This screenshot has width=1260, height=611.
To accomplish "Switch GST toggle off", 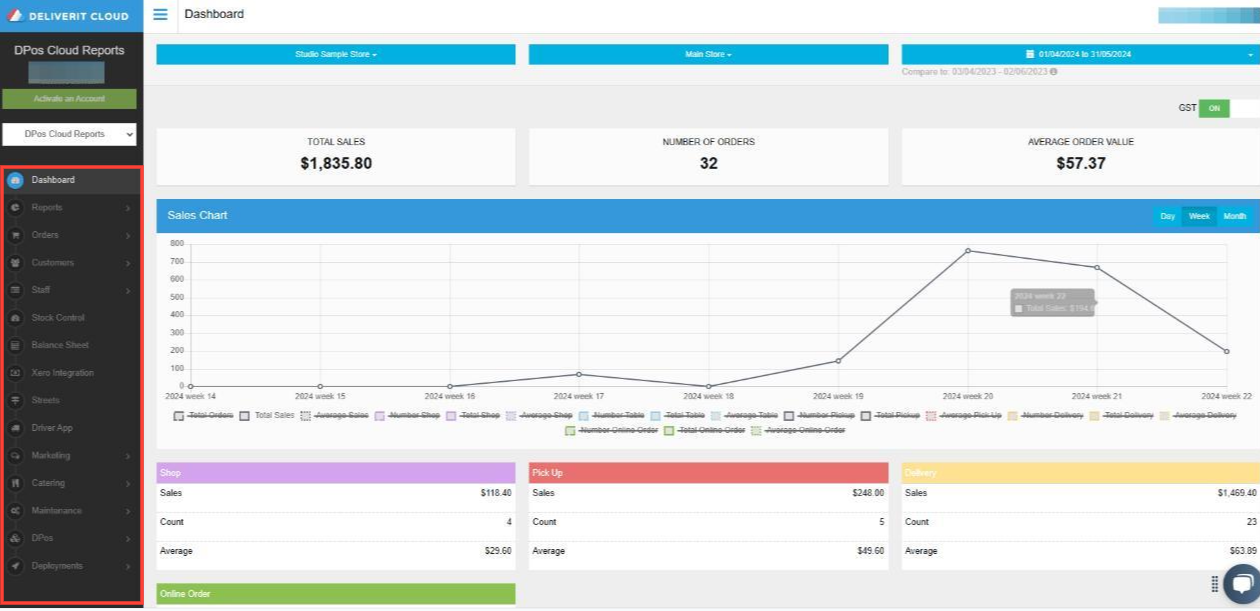I will pos(1213,107).
